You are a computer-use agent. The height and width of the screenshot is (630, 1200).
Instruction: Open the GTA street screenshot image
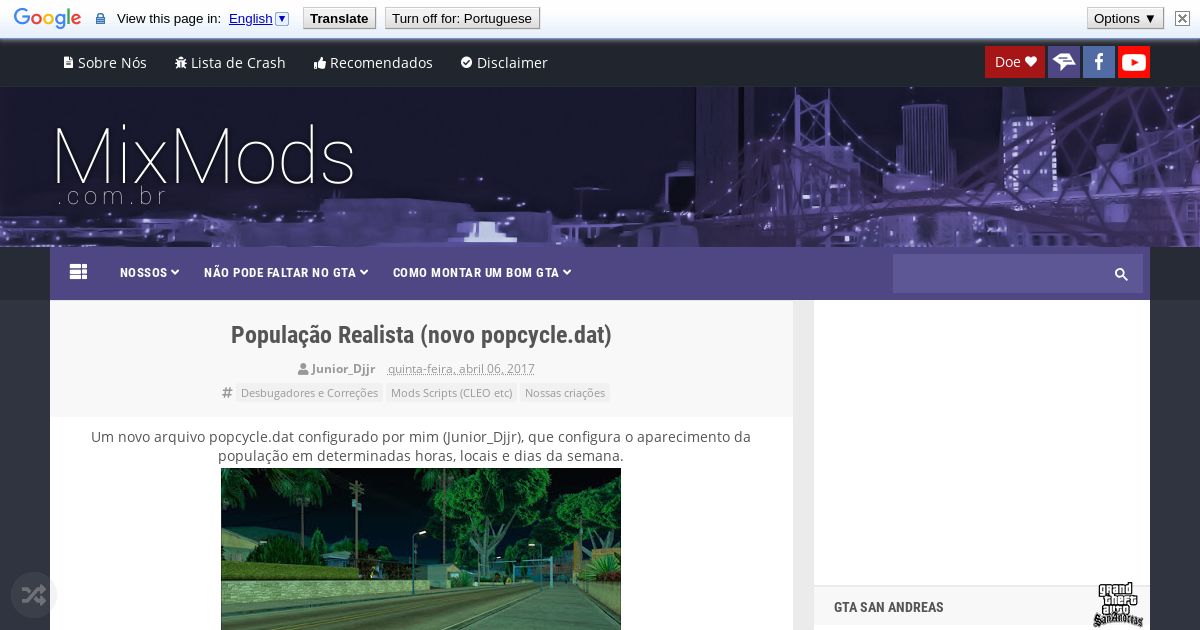click(421, 549)
